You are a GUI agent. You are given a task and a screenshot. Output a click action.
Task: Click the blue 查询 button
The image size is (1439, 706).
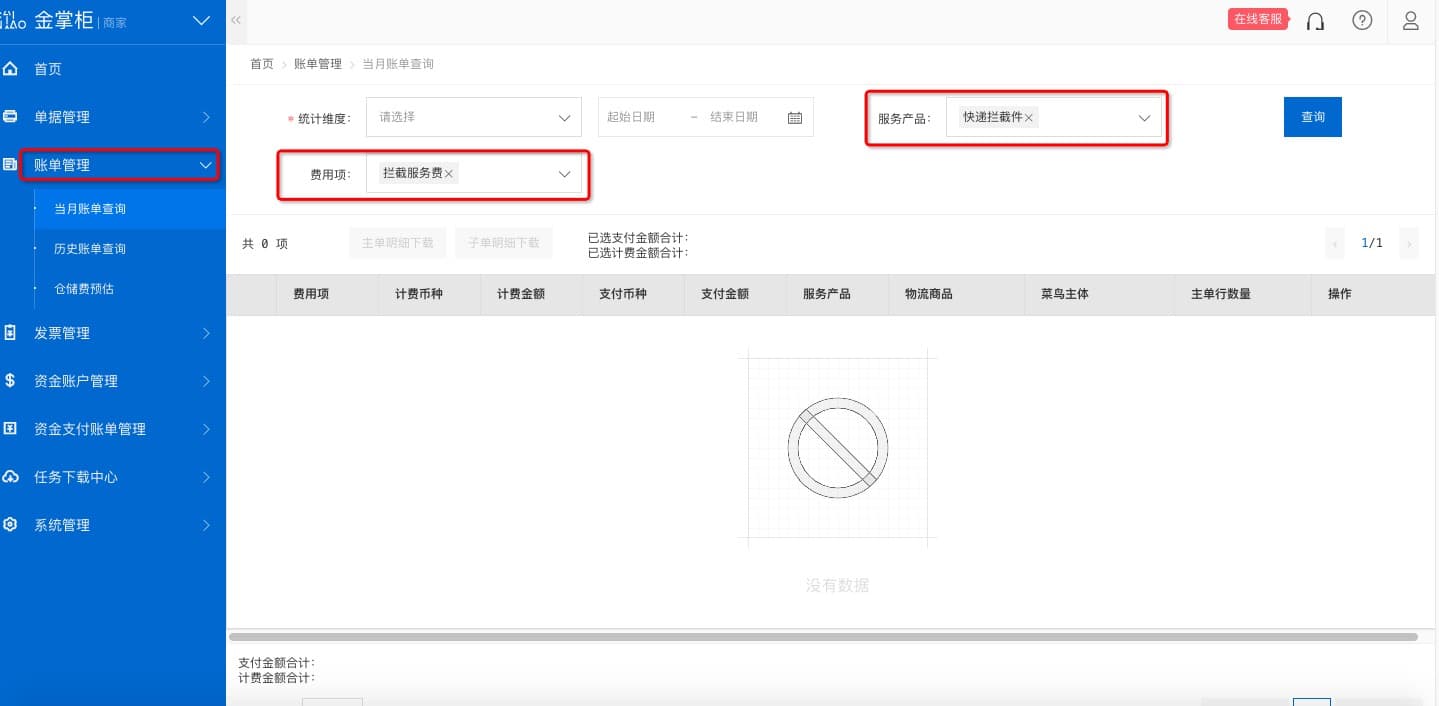pos(1312,117)
